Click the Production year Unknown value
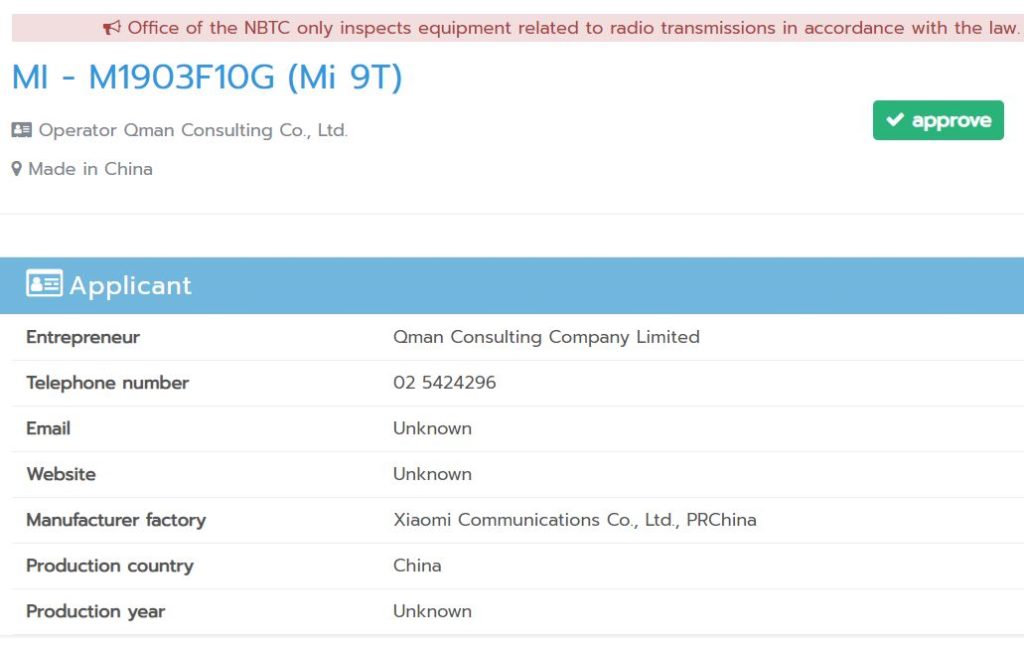Image resolution: width=1024 pixels, height=654 pixels. click(432, 612)
